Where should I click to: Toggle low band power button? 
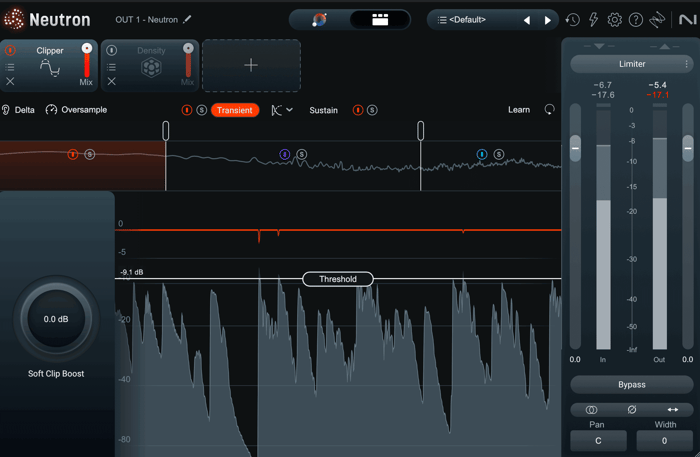coord(73,154)
